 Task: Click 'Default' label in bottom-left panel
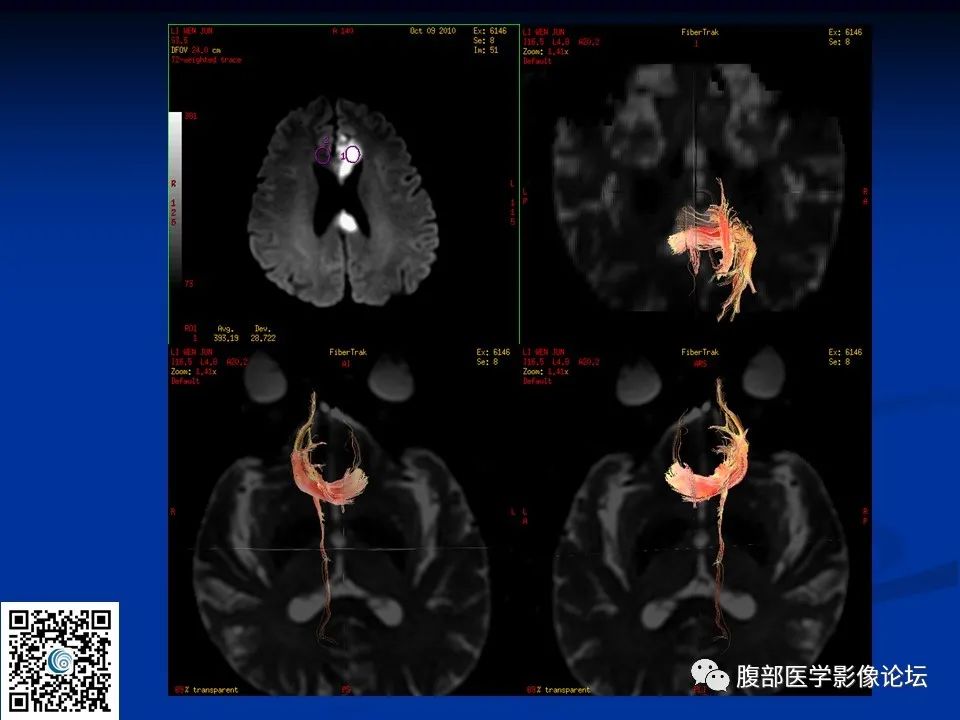pos(185,381)
